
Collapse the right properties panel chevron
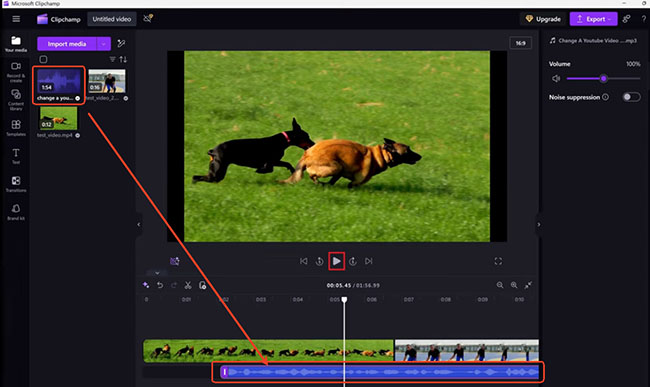pos(538,225)
